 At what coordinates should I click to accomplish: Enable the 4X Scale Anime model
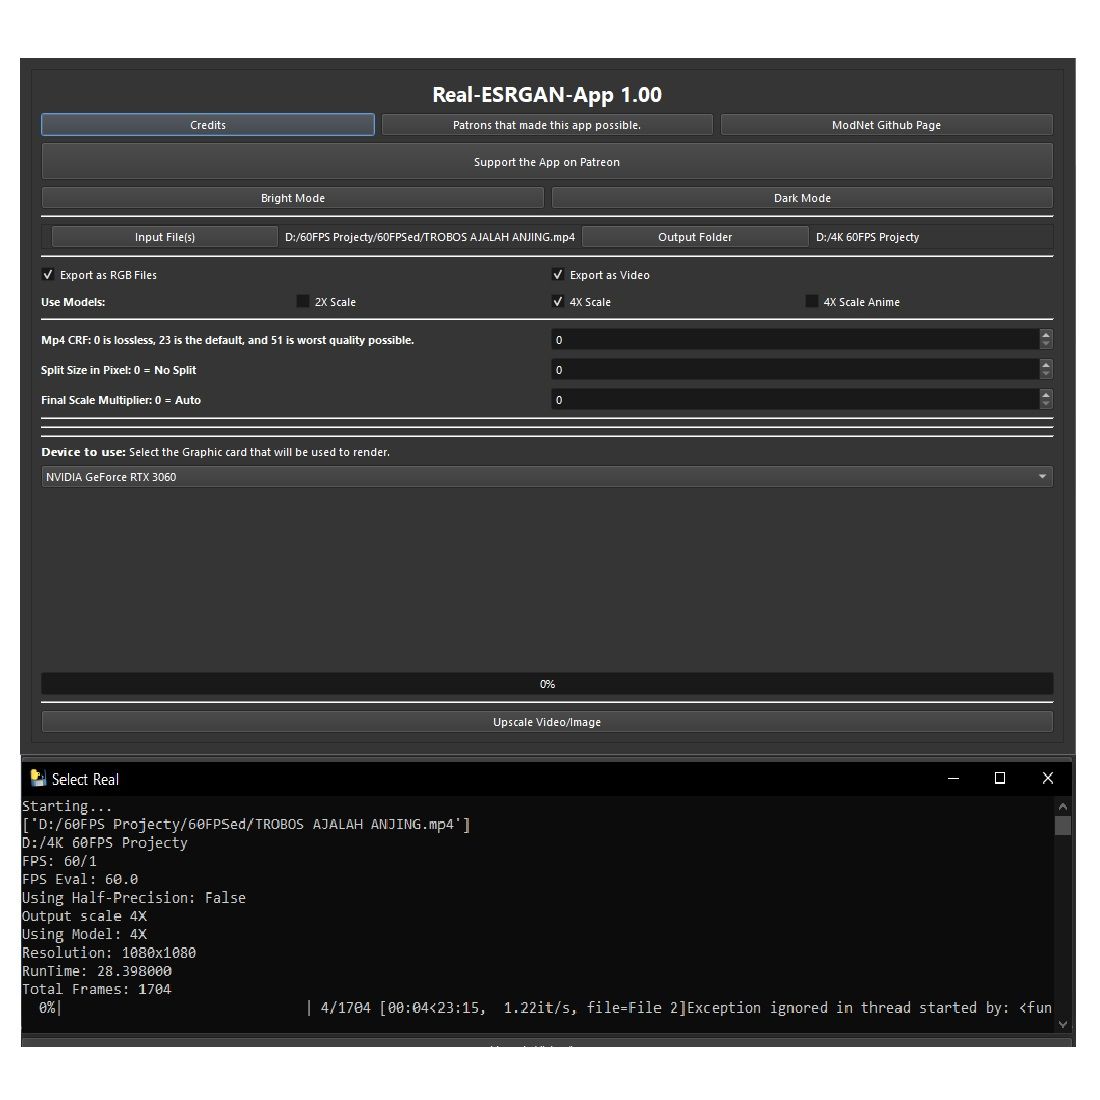pos(812,302)
